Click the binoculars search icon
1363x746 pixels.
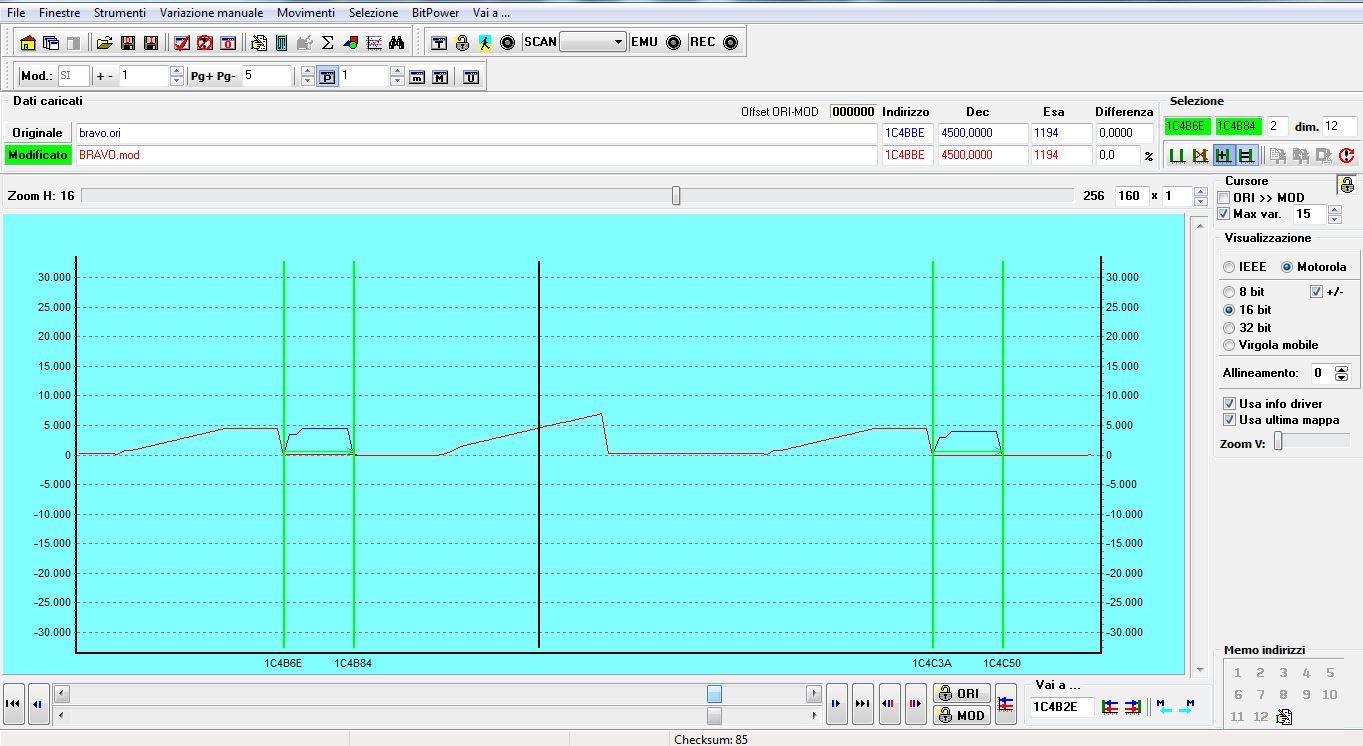pos(397,43)
